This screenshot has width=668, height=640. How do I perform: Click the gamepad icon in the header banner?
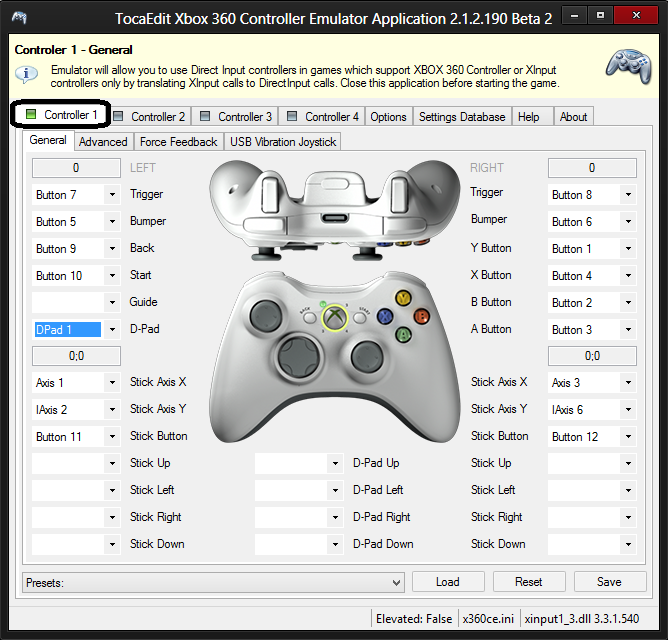628,66
